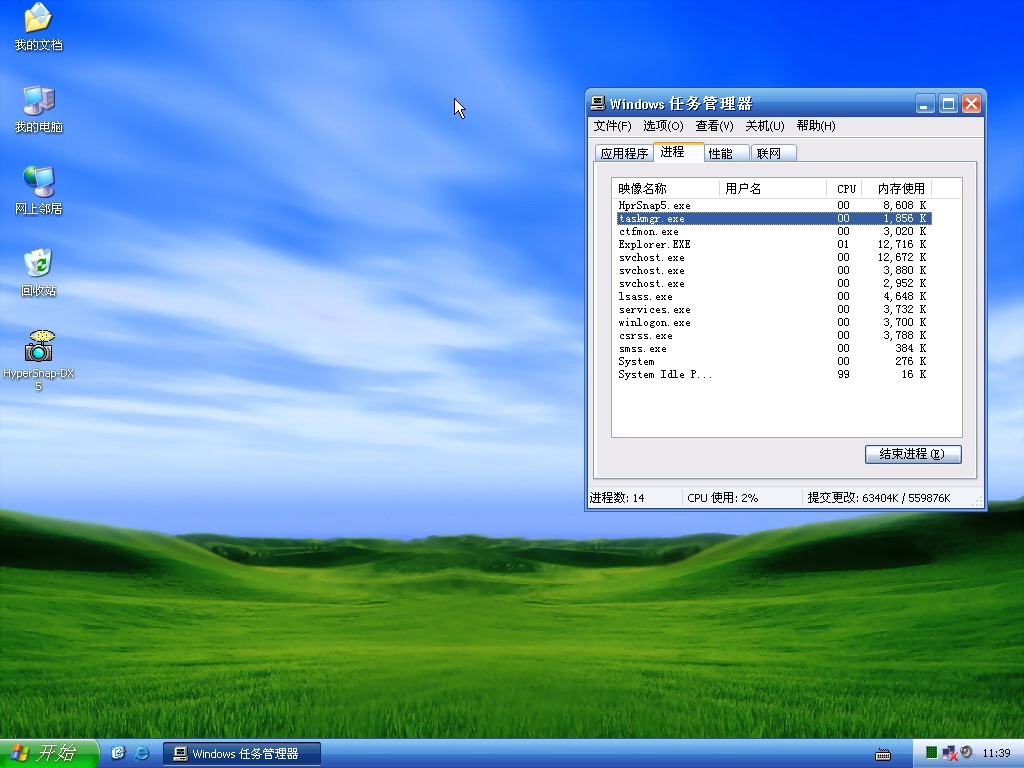Select the smss.exe process row
The image size is (1024, 768).
tap(774, 349)
